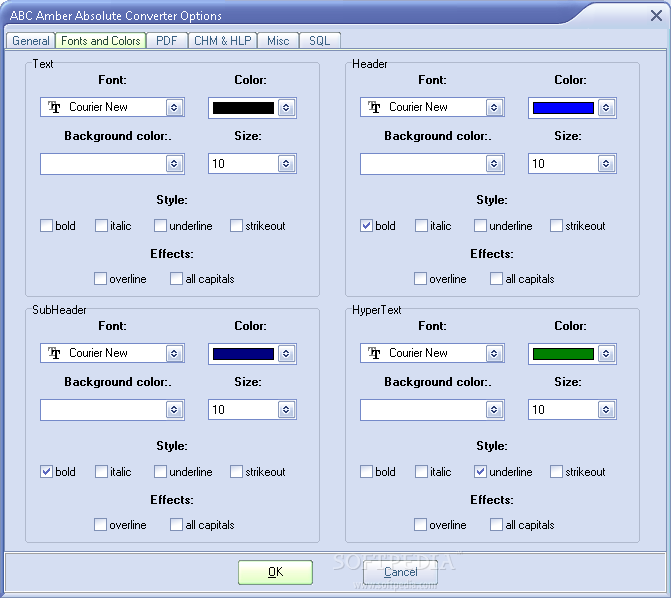Open the HyperText font dropdown arrow
Viewport: 671px width, 598px height.
coord(494,354)
